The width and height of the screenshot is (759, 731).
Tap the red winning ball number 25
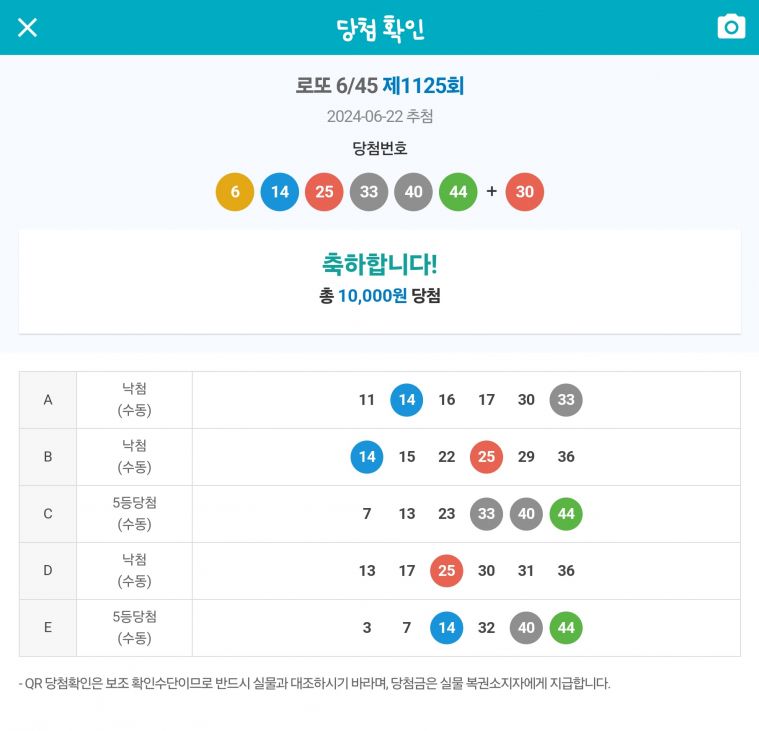324,192
